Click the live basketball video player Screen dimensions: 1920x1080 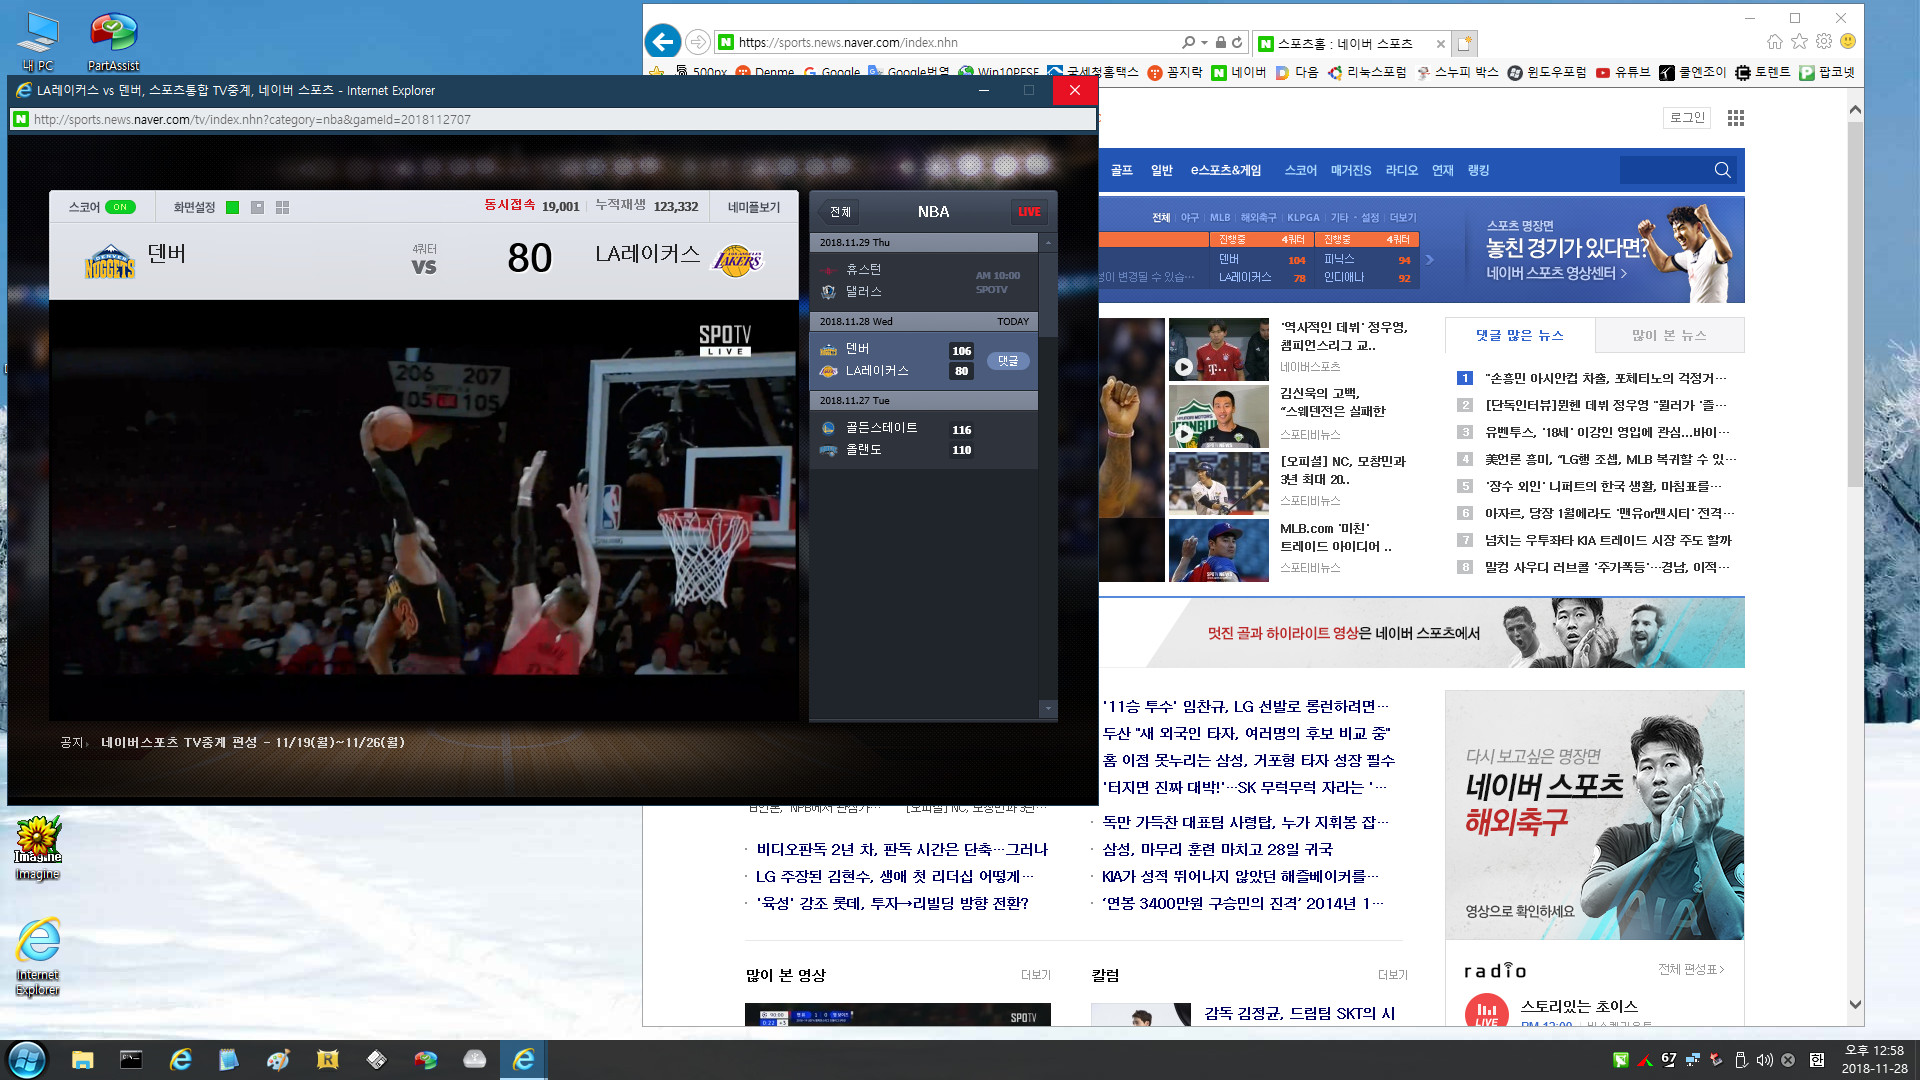point(424,510)
